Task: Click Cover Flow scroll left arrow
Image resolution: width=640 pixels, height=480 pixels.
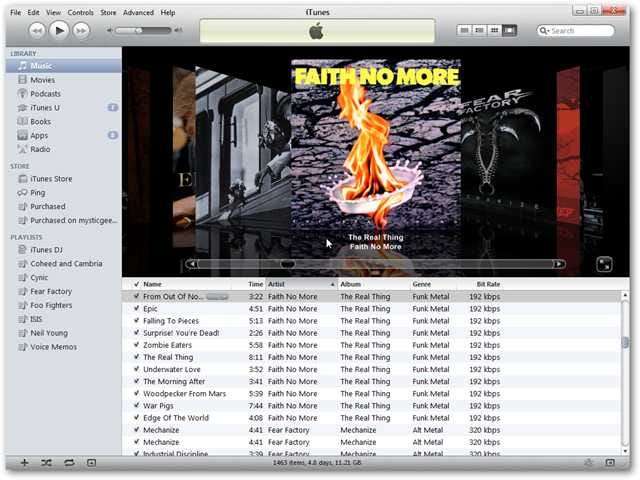Action: [191, 264]
